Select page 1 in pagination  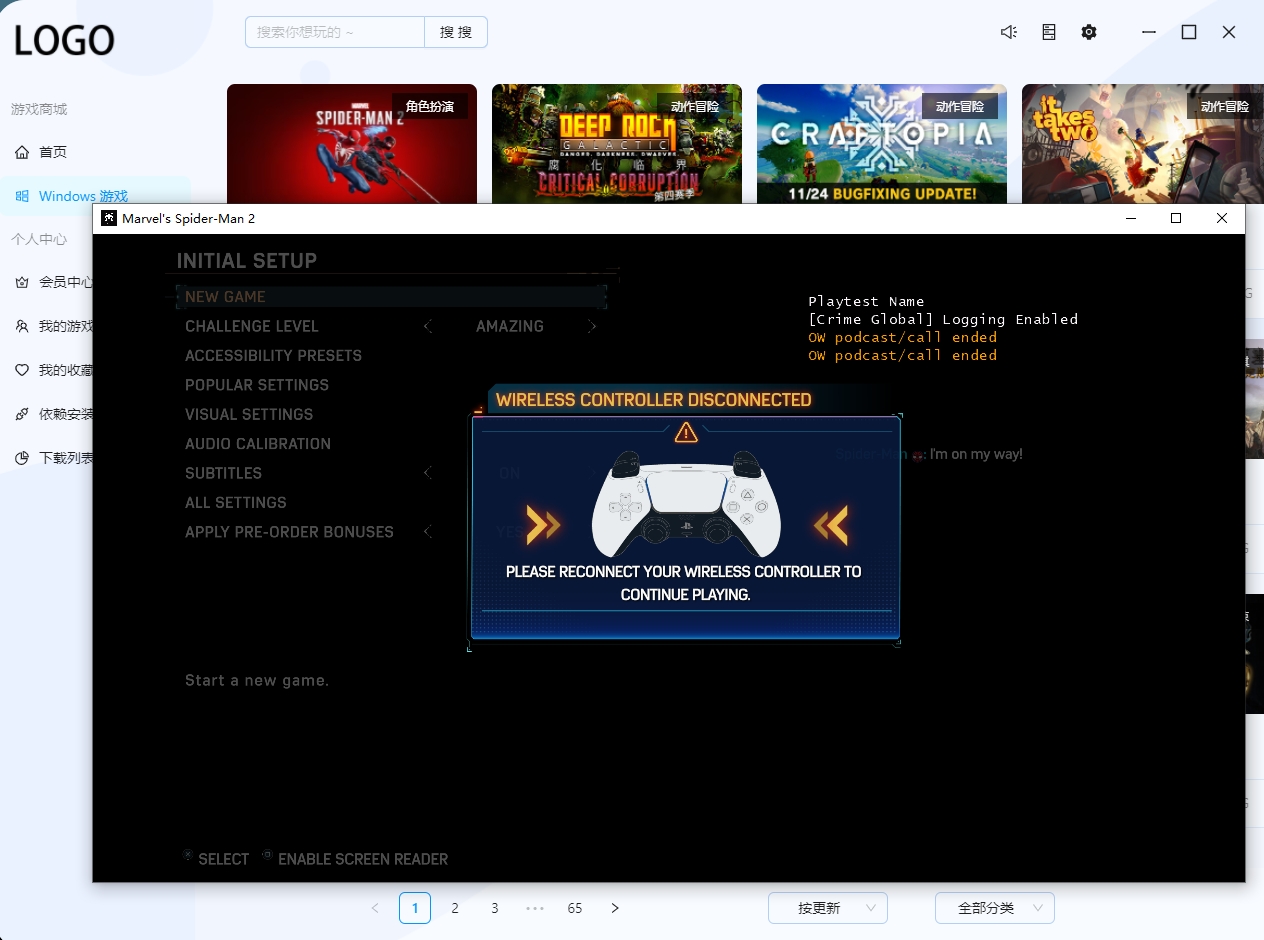tap(415, 908)
